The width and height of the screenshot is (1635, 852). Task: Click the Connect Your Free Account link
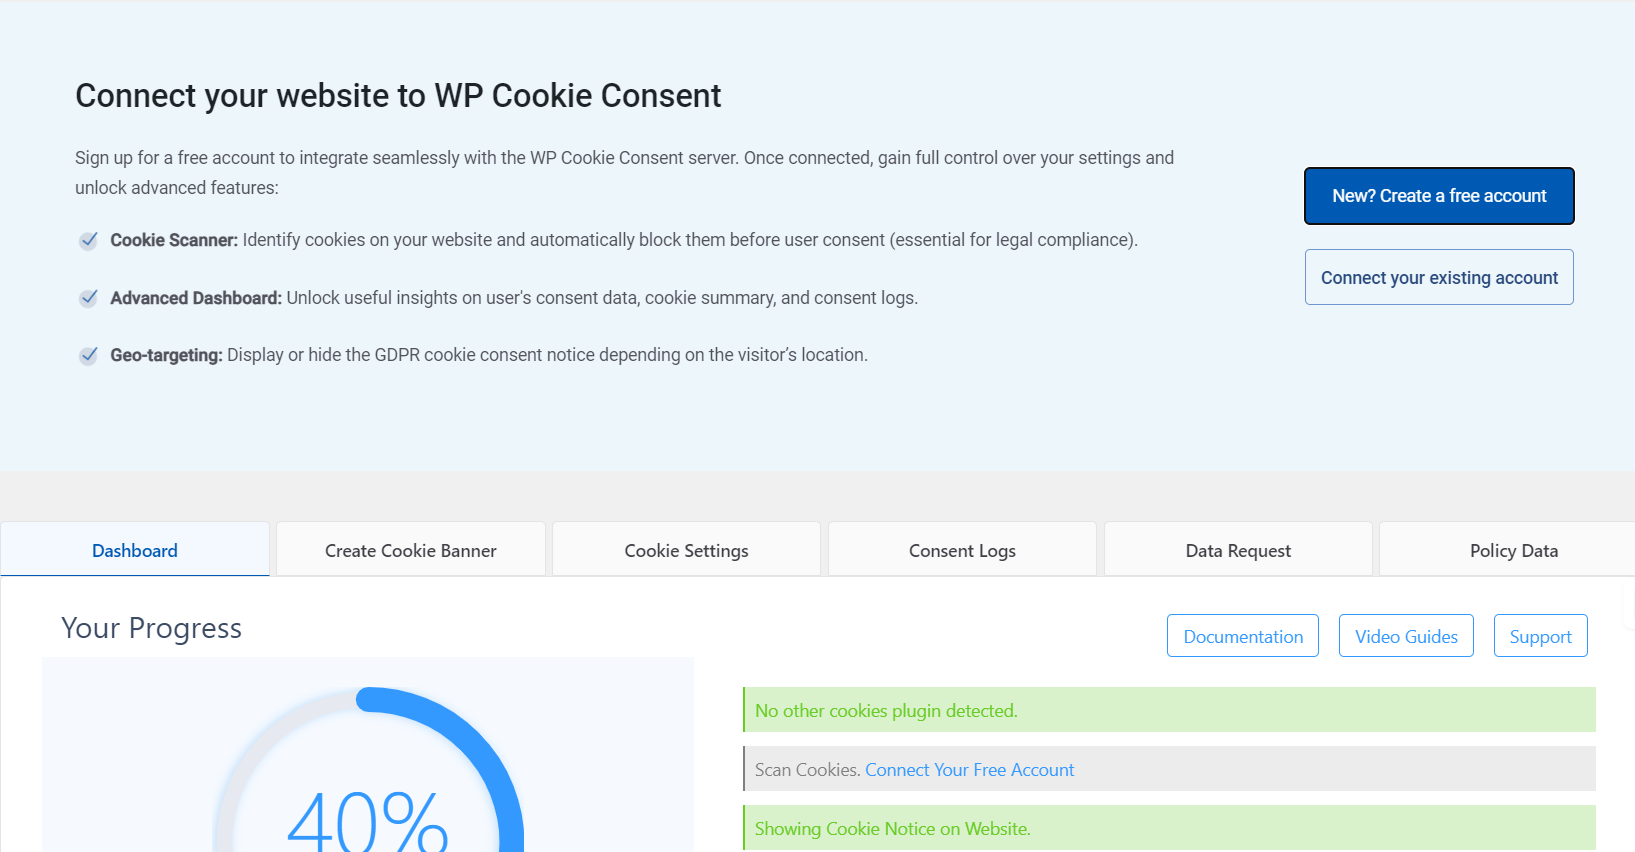[x=969, y=769]
